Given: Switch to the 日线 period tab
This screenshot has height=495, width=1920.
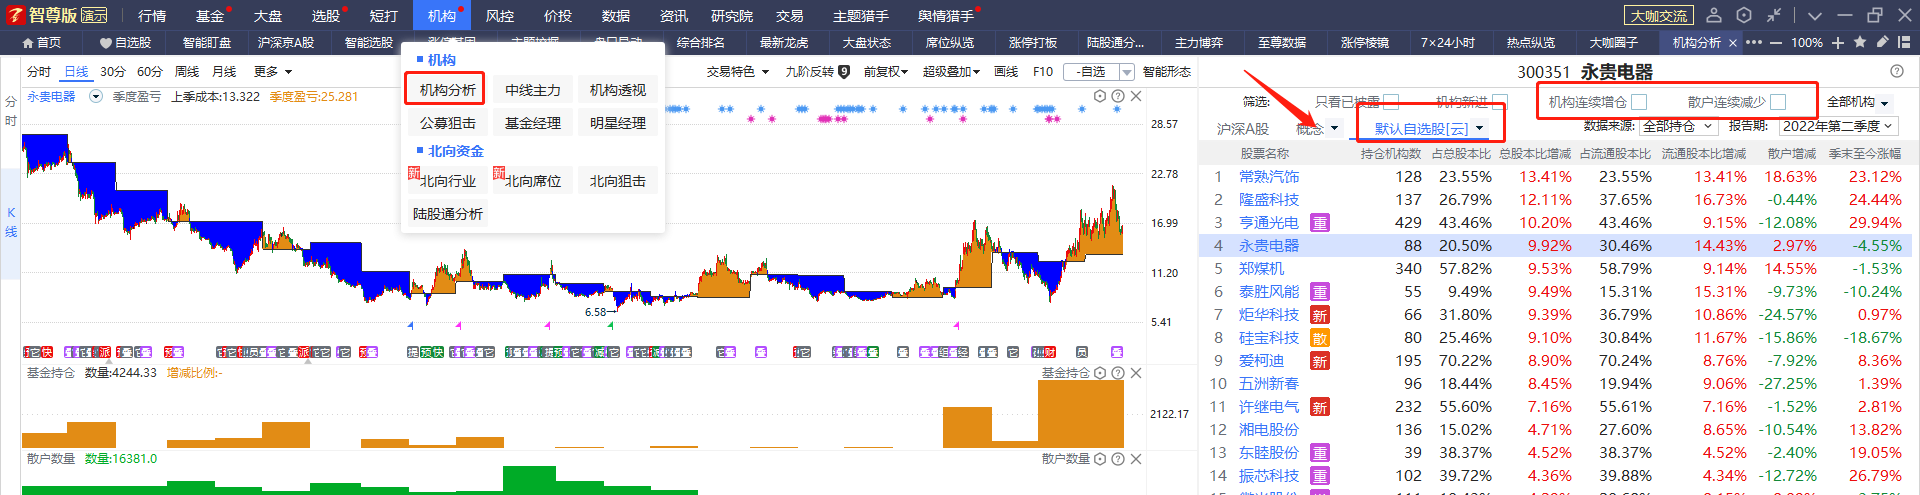Looking at the screenshot, I should click(76, 72).
